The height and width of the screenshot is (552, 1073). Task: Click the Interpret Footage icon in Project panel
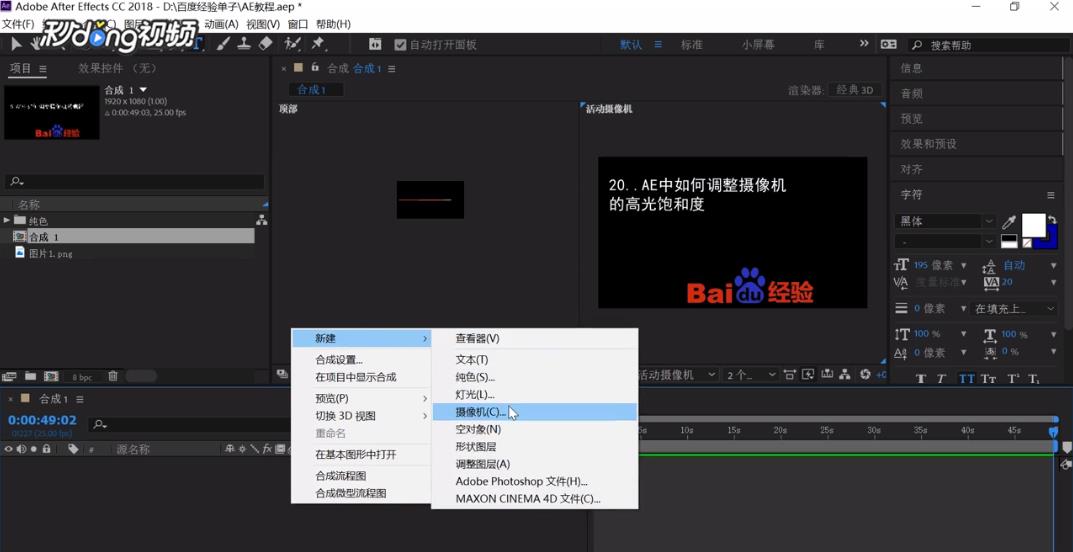[9, 376]
